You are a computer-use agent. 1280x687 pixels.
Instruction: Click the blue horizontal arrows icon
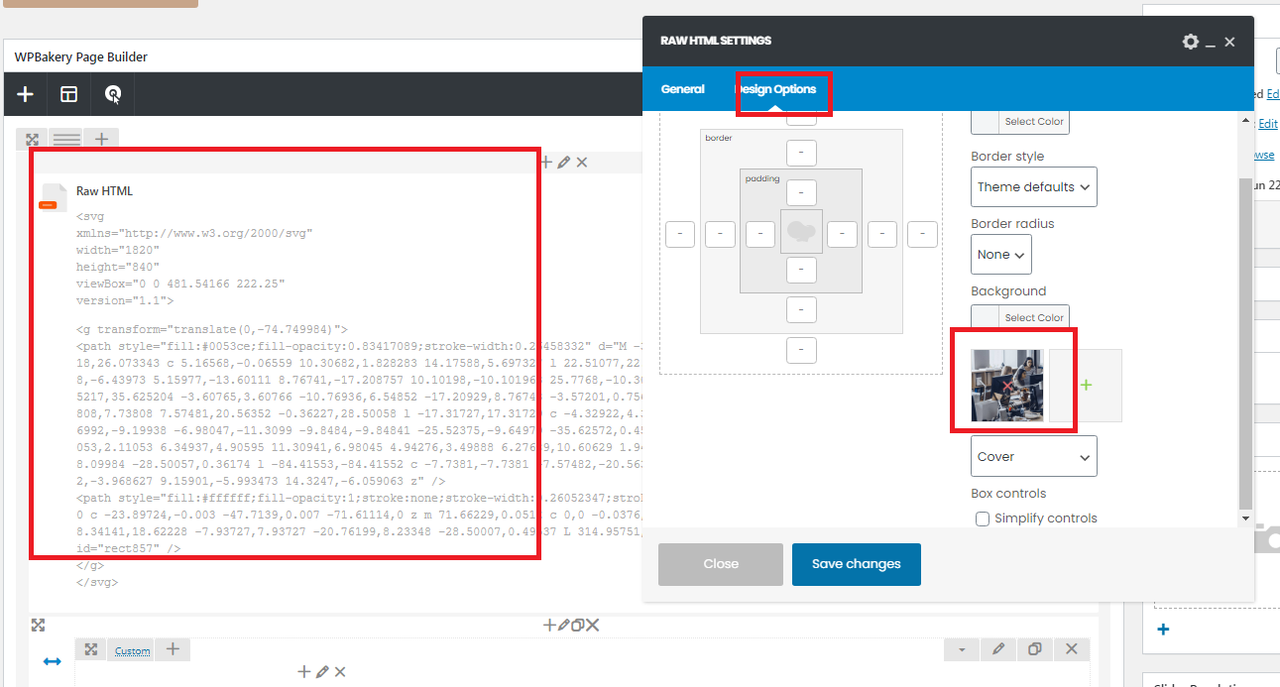tap(52, 661)
